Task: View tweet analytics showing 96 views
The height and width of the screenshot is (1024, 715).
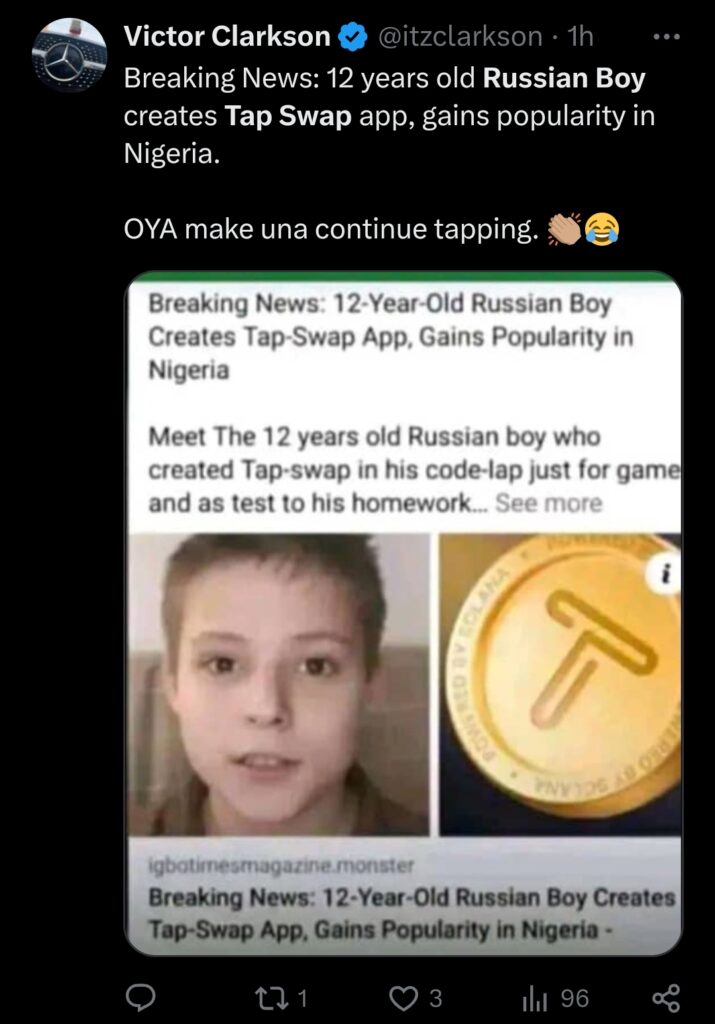Action: (x=556, y=998)
